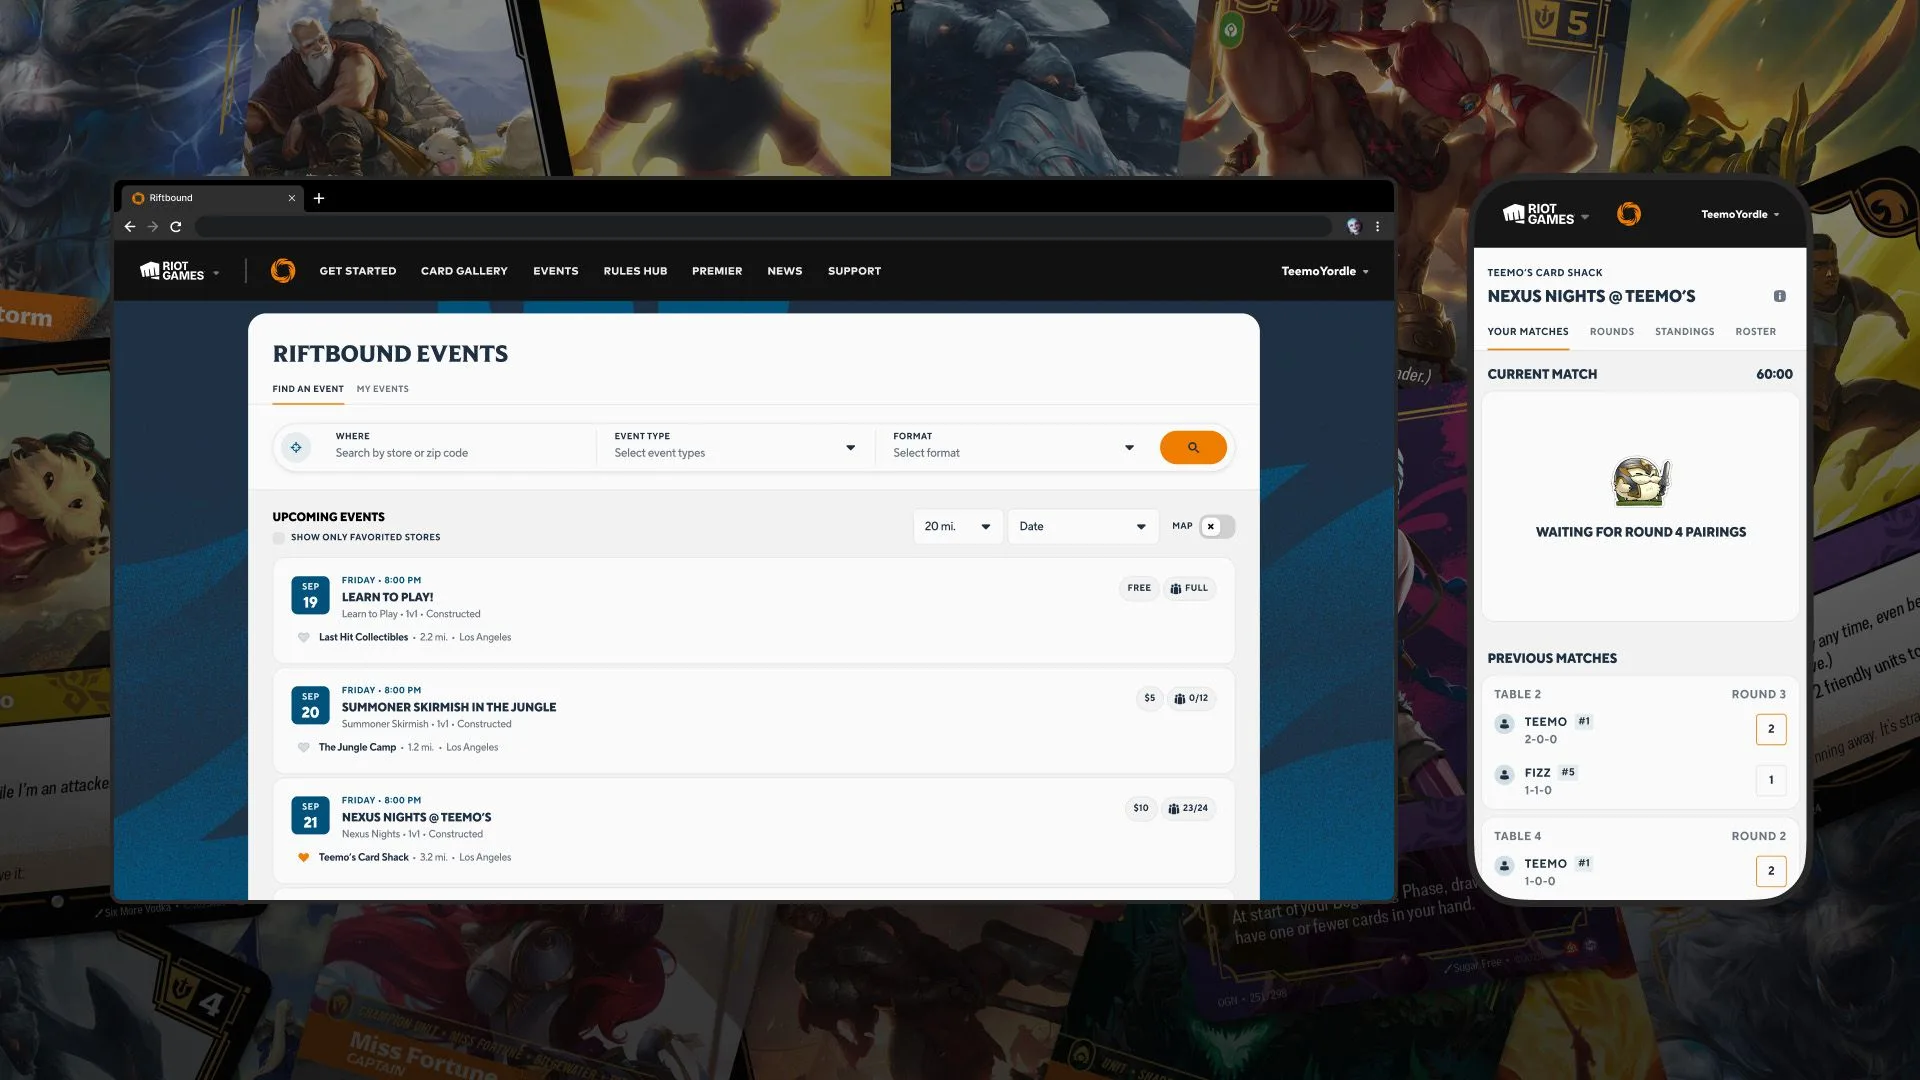The width and height of the screenshot is (1920, 1080).
Task: Click the browser back arrow
Action: point(130,227)
